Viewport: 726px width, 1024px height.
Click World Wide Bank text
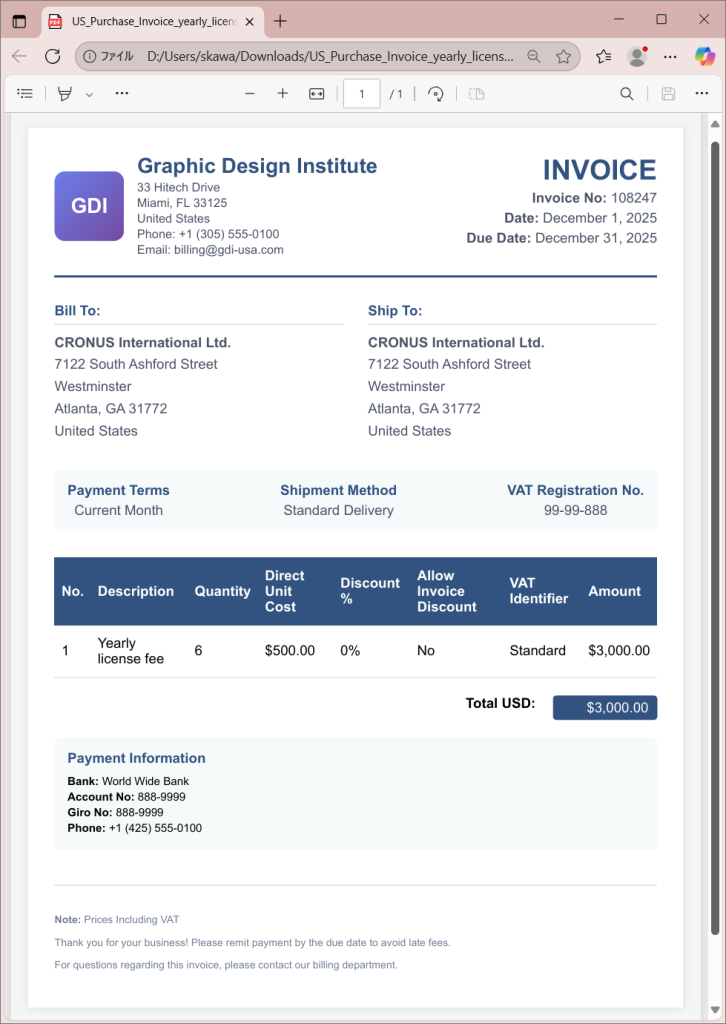(146, 781)
